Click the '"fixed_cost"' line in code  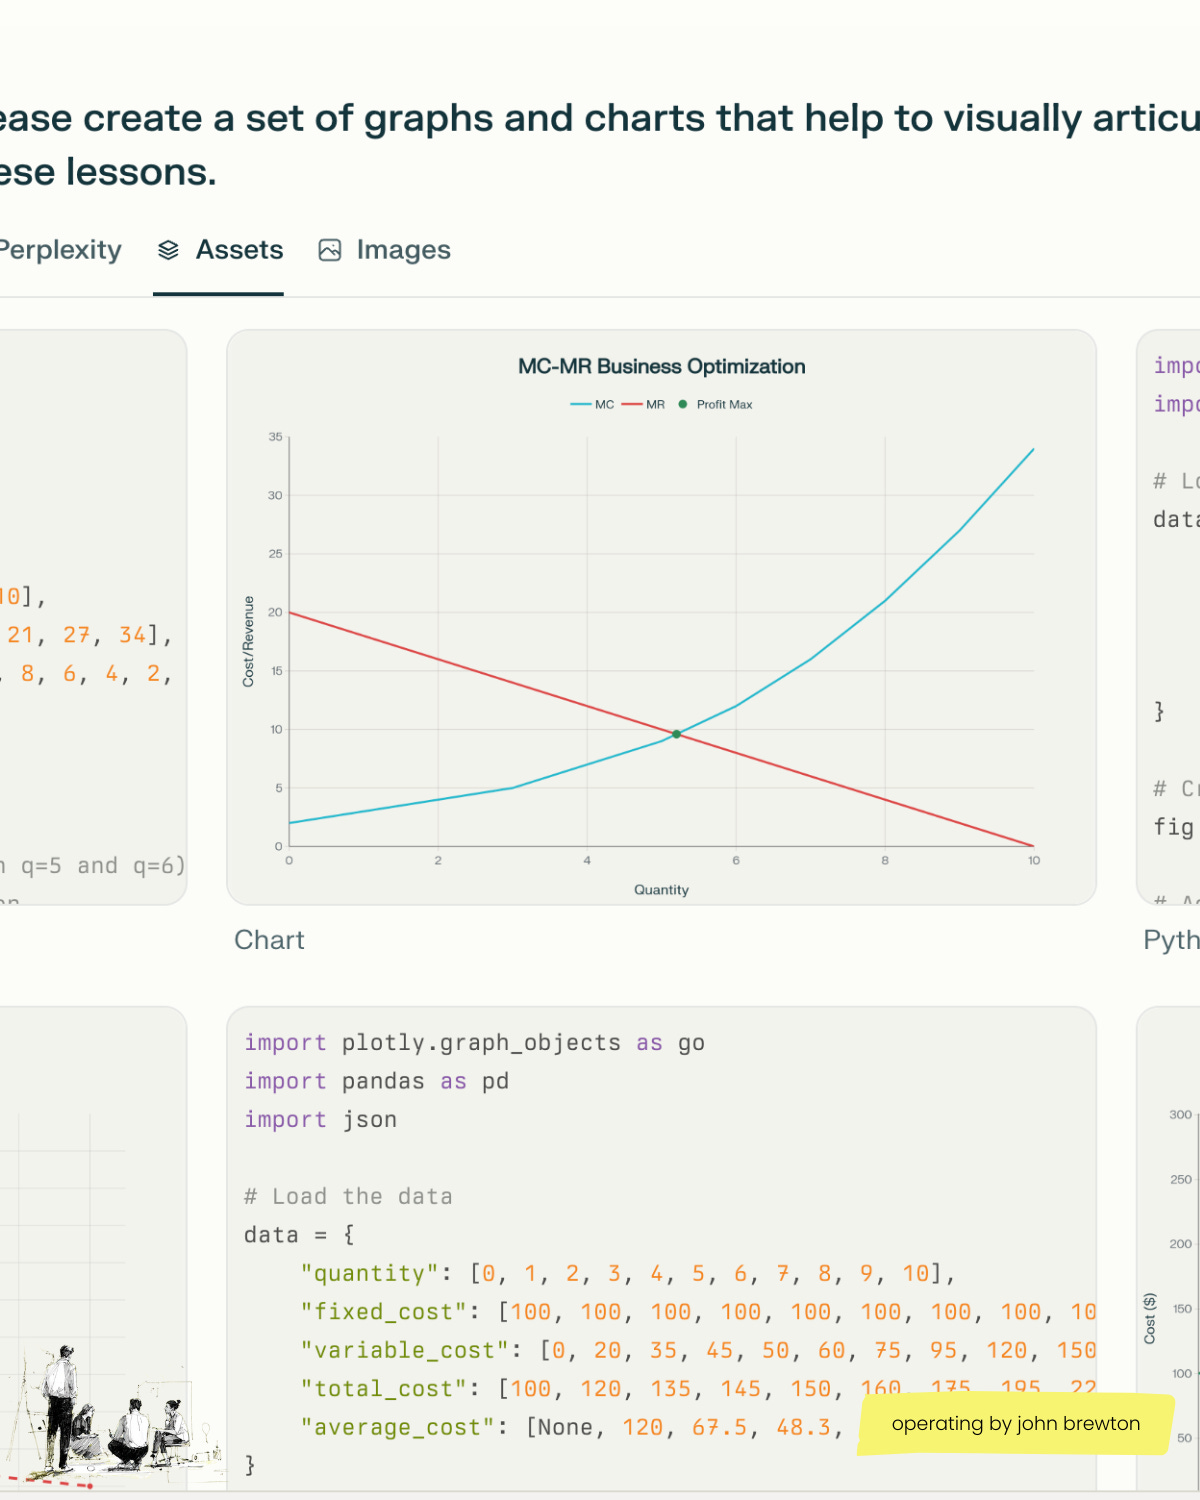pos(698,1312)
